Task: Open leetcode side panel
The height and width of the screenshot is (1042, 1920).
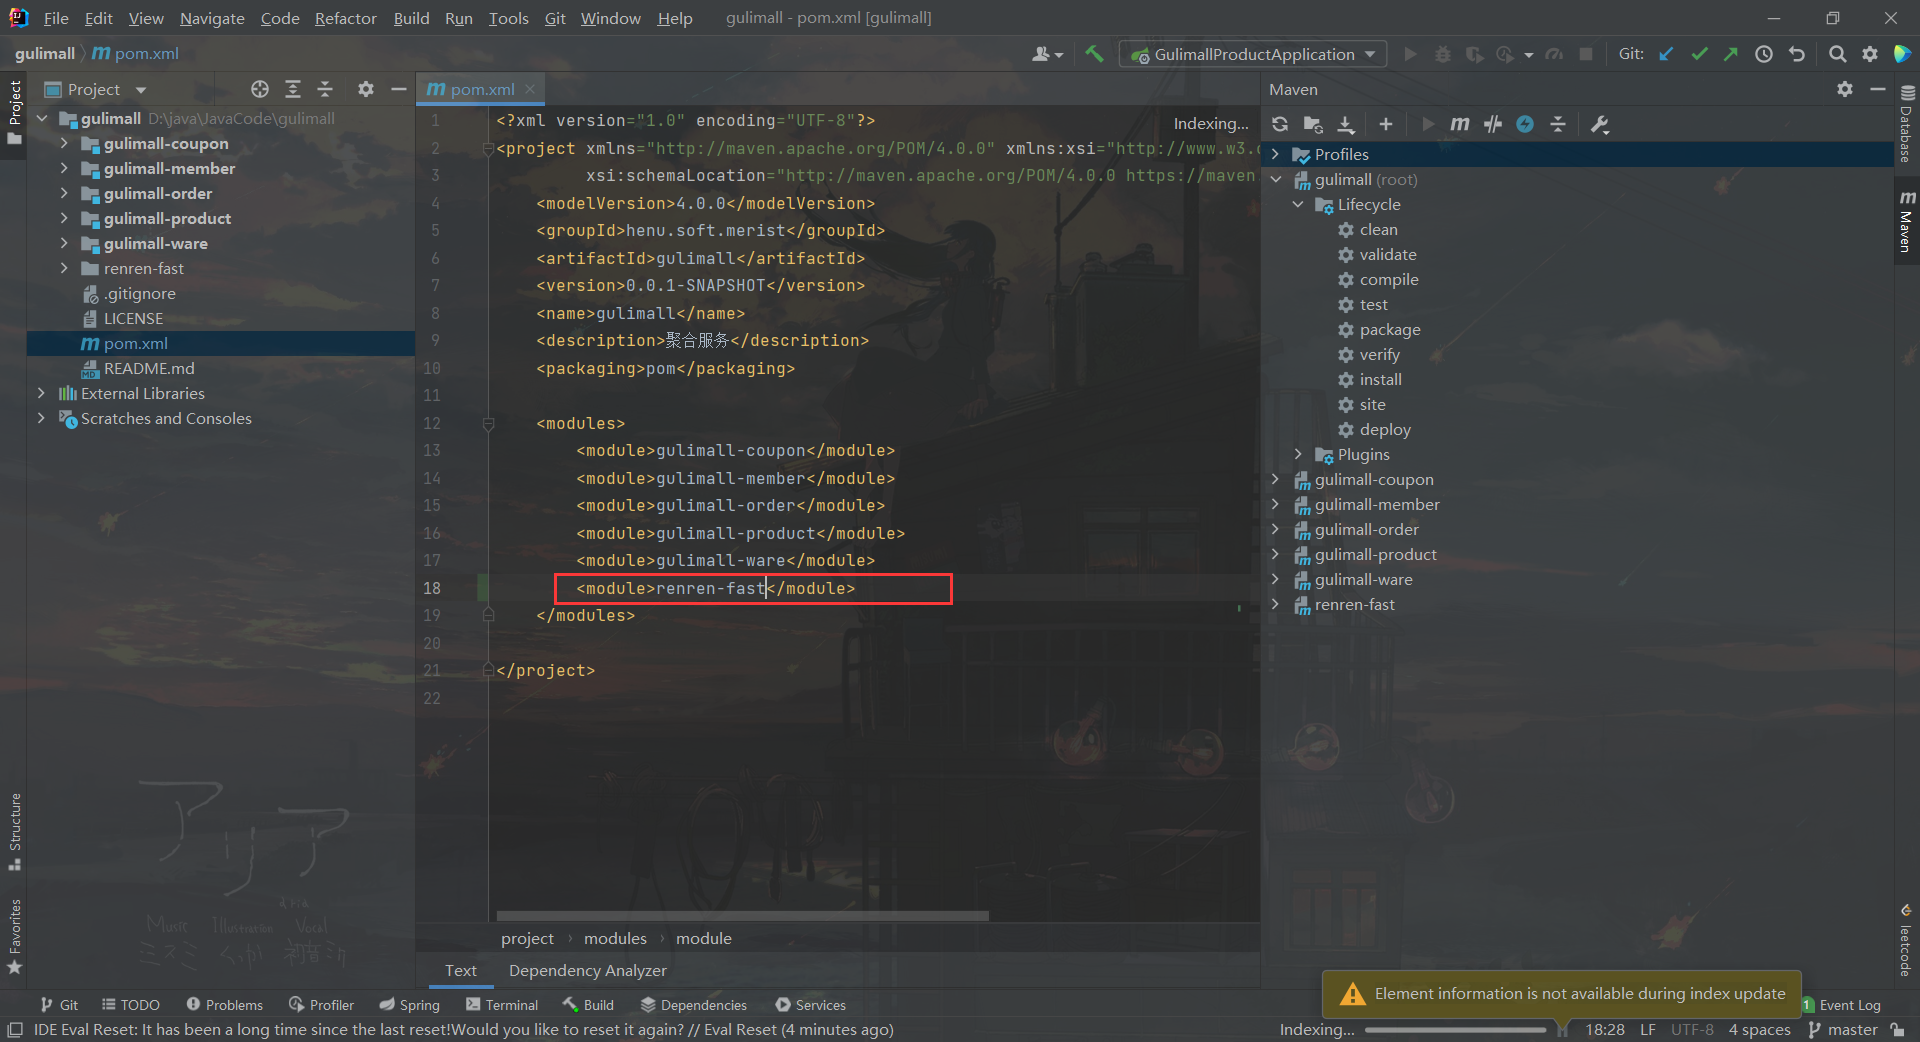Action: (1906, 940)
